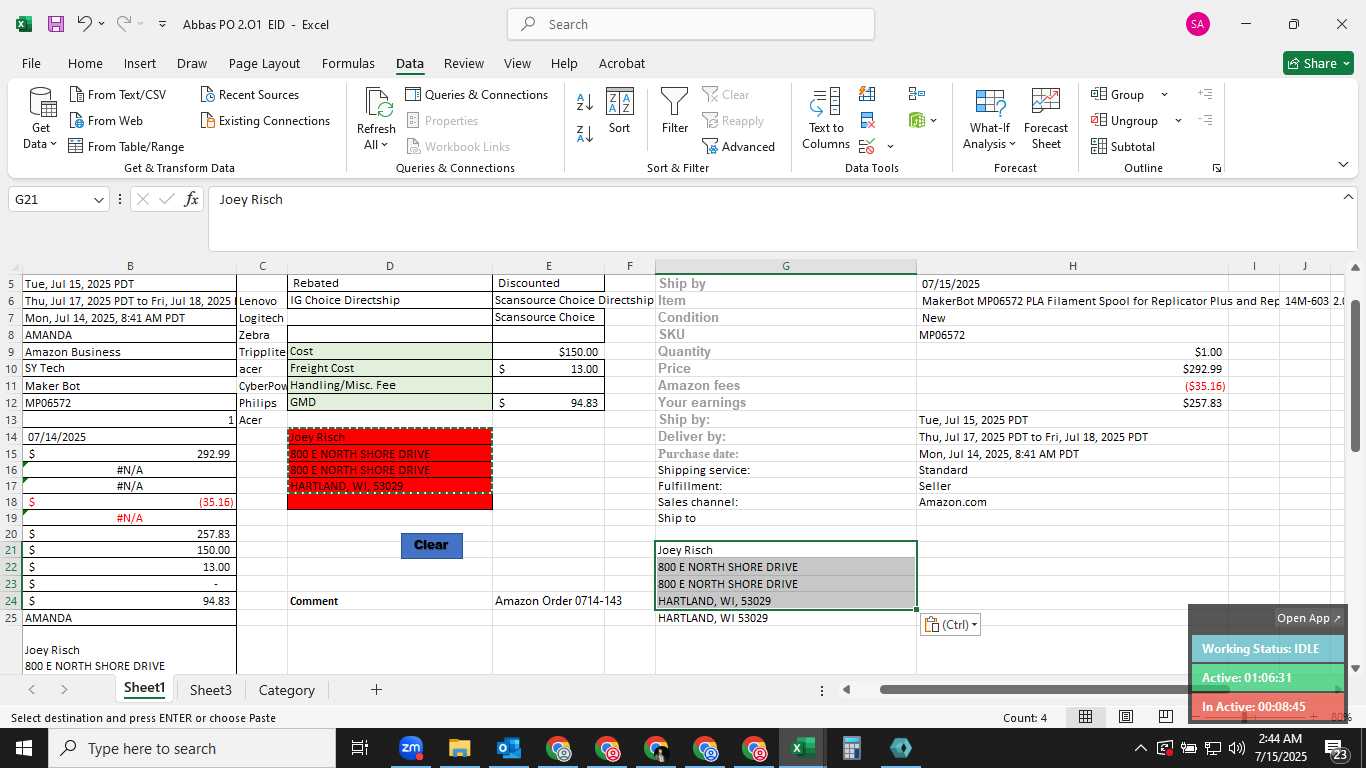
Task: Switch to the Home ribbon tab
Action: coord(85,63)
